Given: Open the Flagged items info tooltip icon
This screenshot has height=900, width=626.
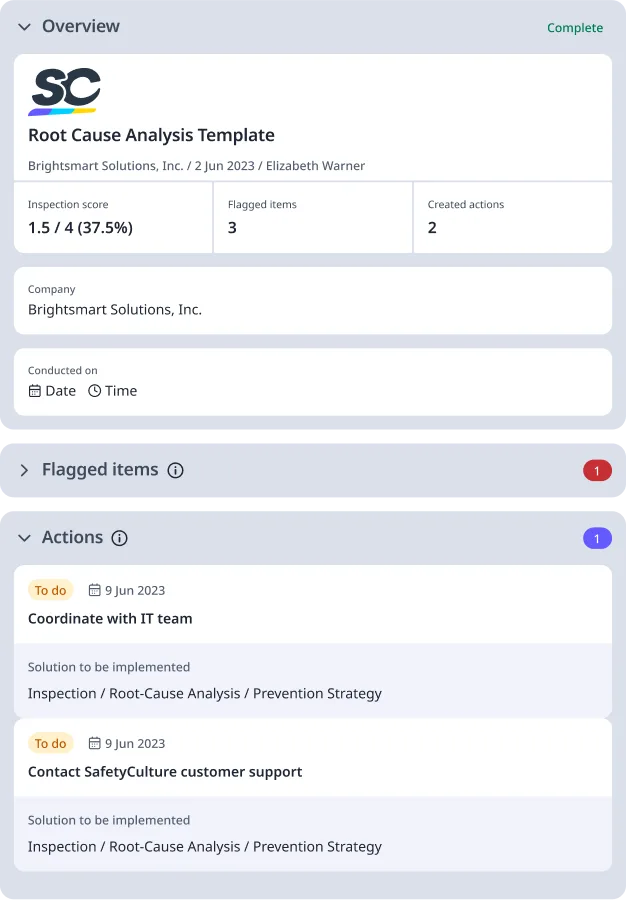Looking at the screenshot, I should (x=177, y=470).
